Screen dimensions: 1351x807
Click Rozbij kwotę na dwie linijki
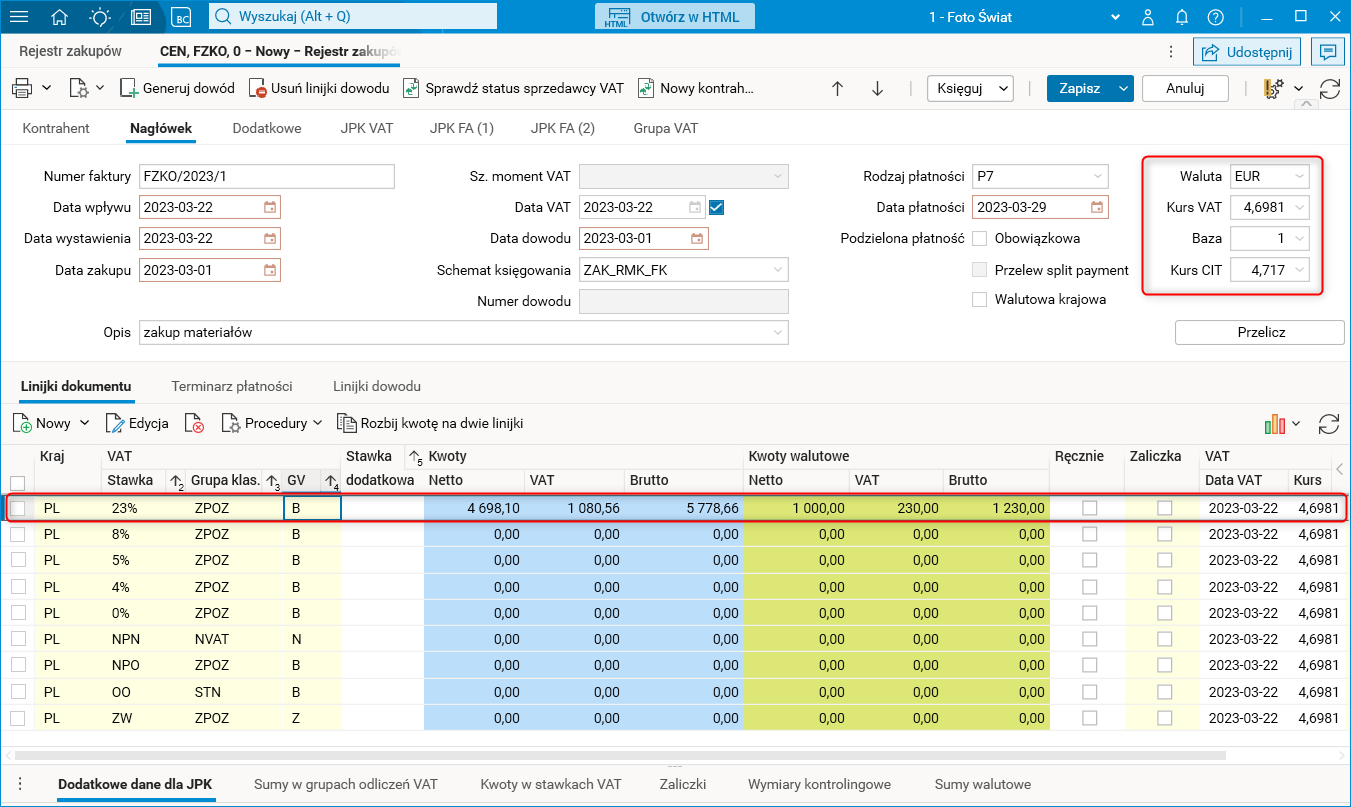click(430, 423)
